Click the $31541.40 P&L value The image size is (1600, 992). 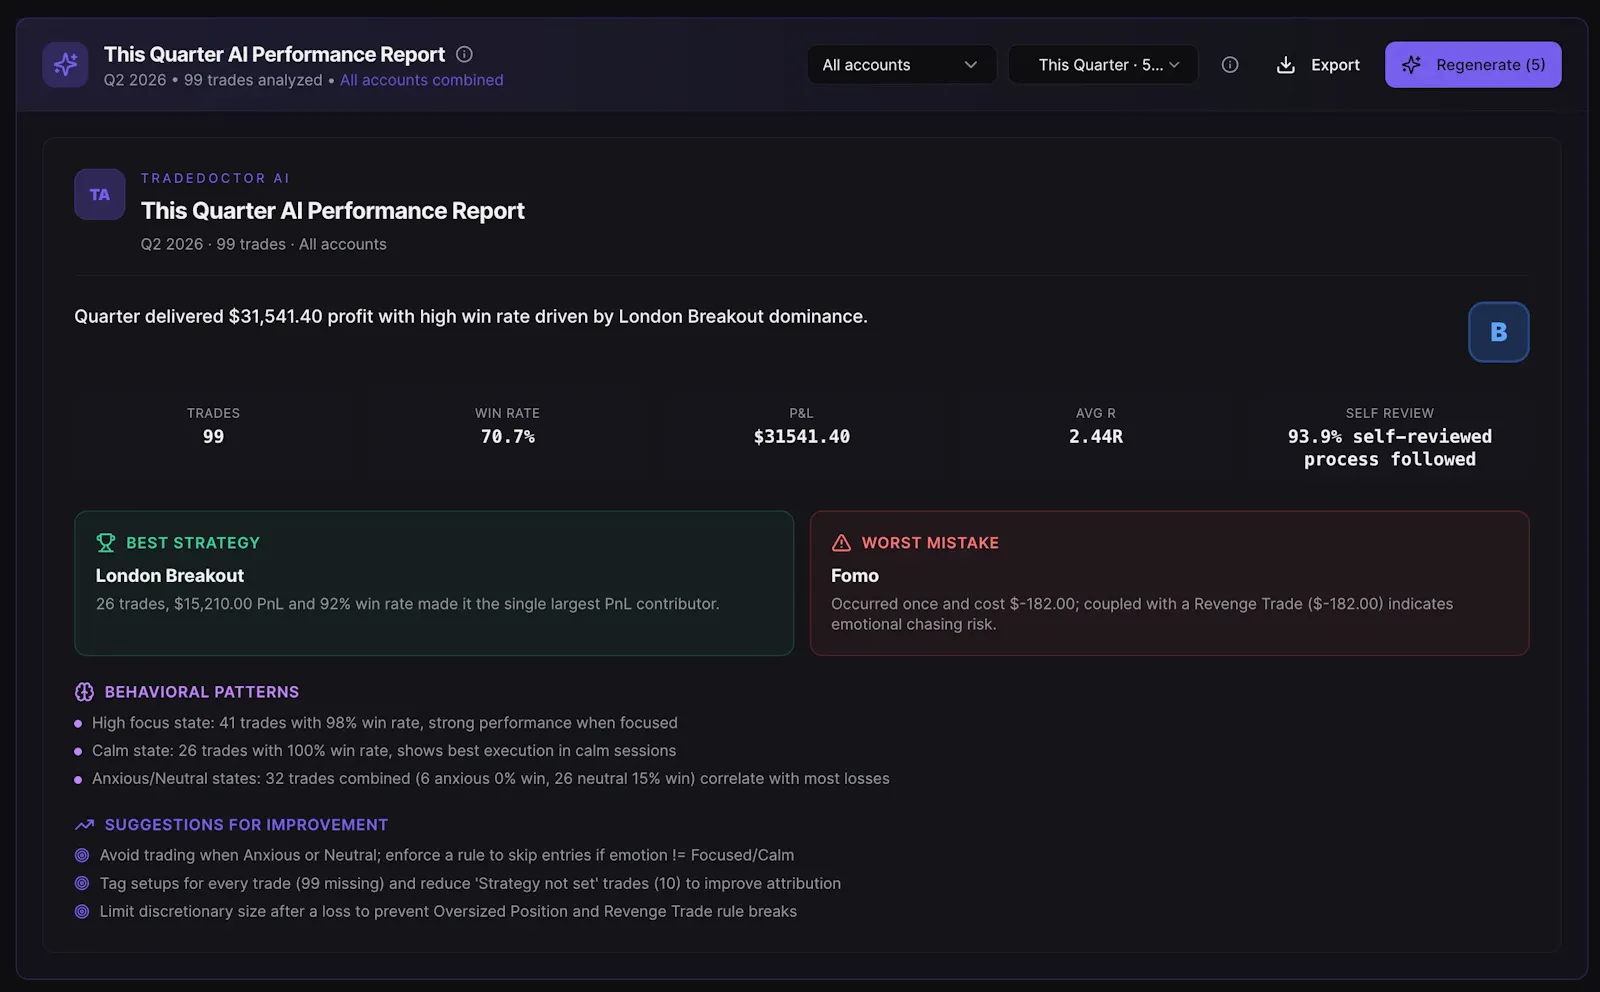802,437
